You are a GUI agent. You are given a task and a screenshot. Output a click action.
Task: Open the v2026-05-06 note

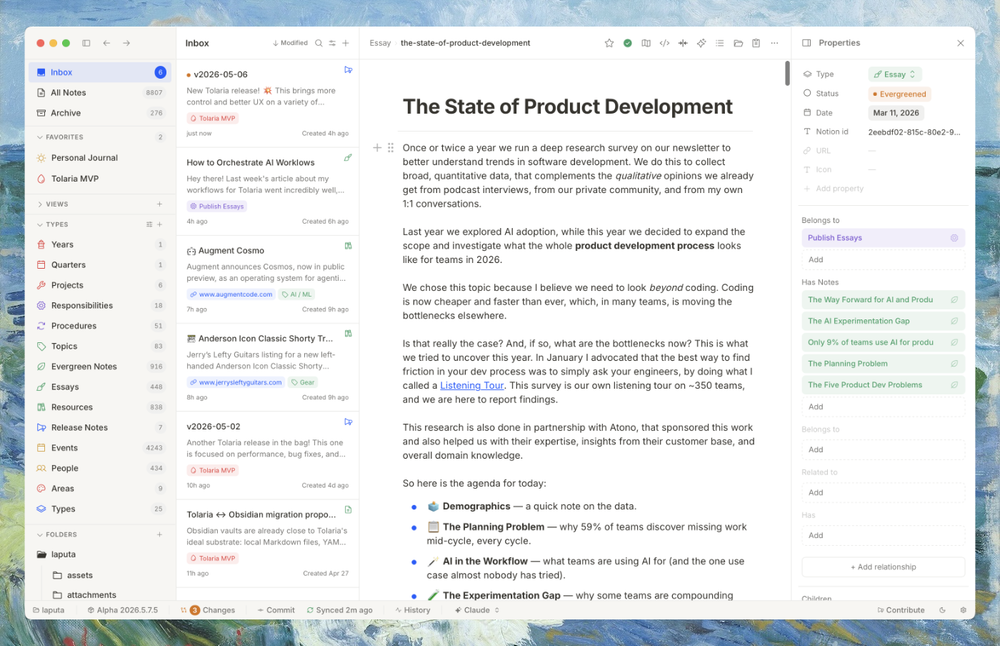(268, 103)
